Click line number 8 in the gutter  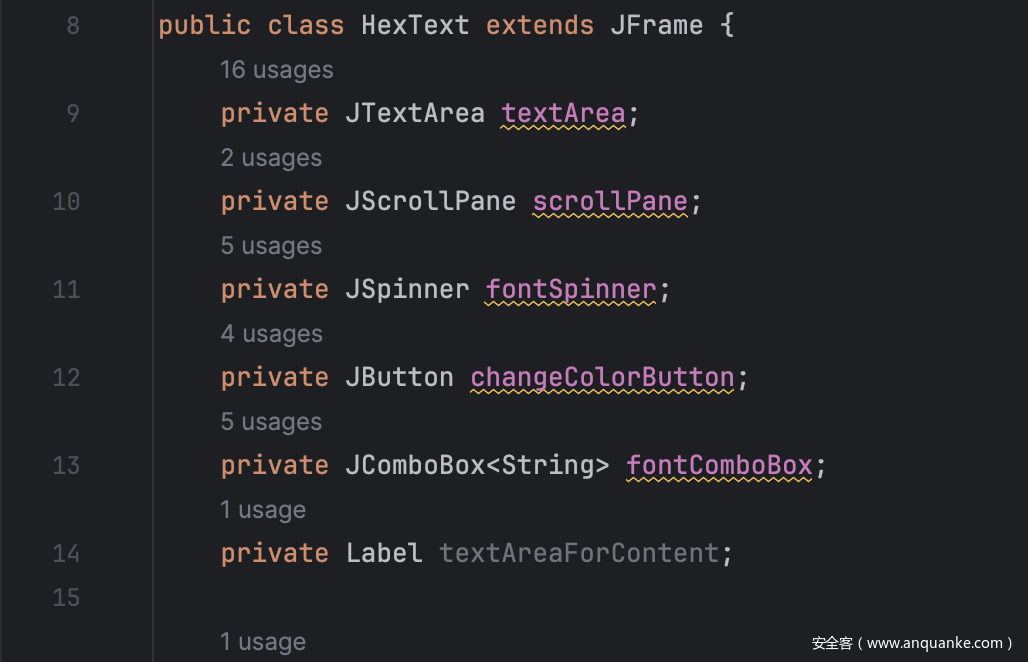click(x=73, y=25)
